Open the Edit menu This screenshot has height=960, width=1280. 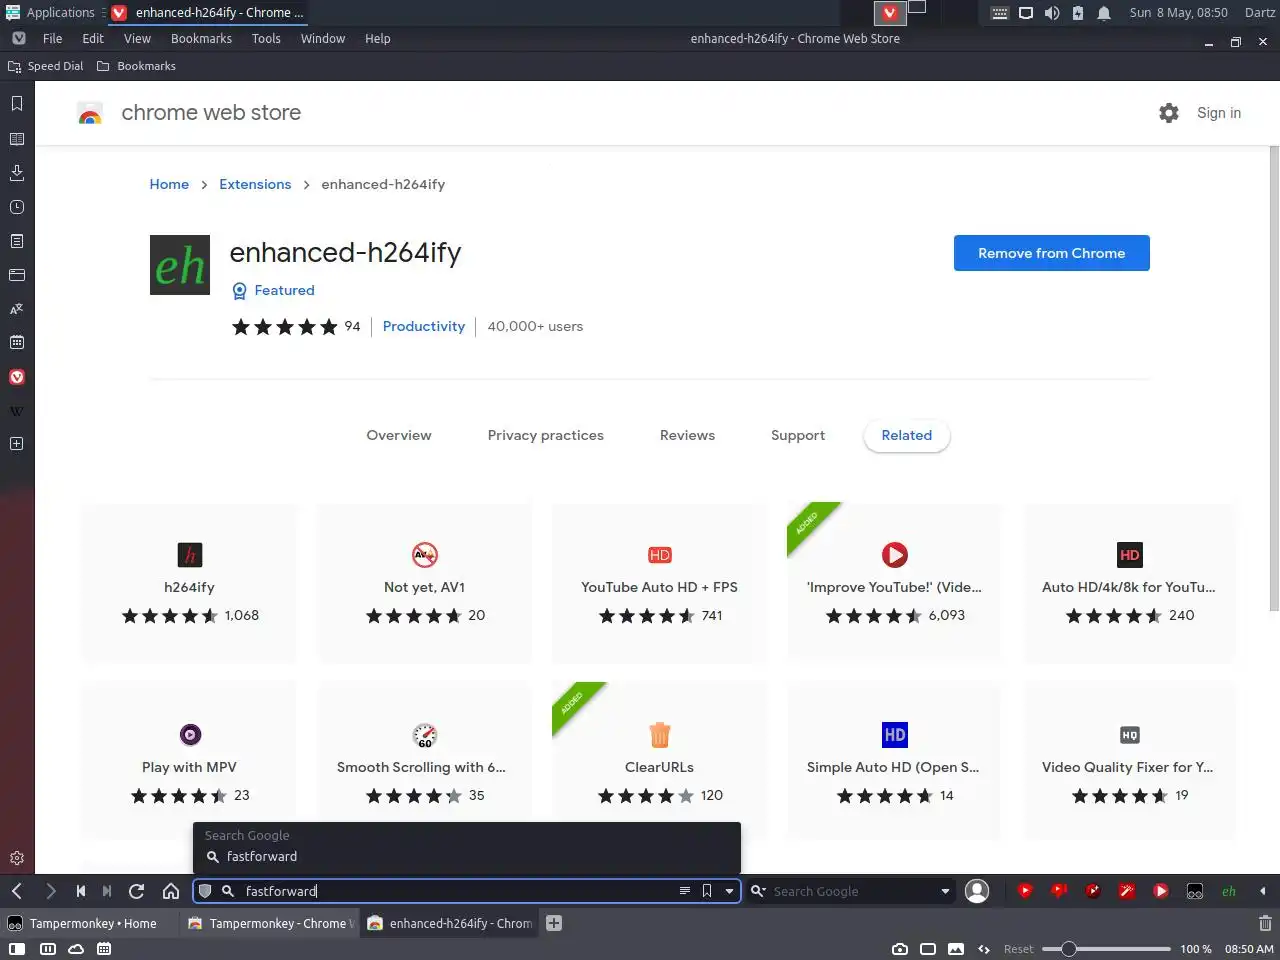click(x=93, y=38)
